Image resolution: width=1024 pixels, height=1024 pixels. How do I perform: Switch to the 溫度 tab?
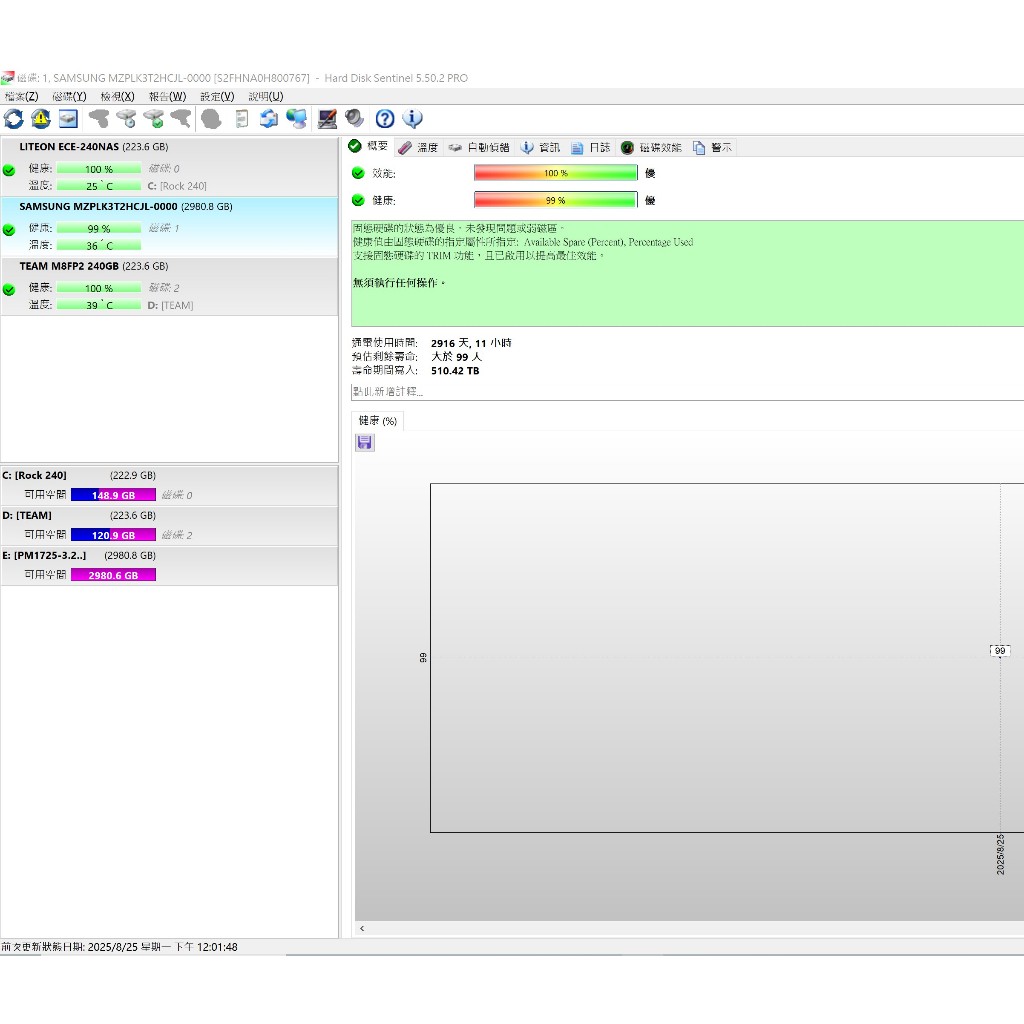click(418, 147)
